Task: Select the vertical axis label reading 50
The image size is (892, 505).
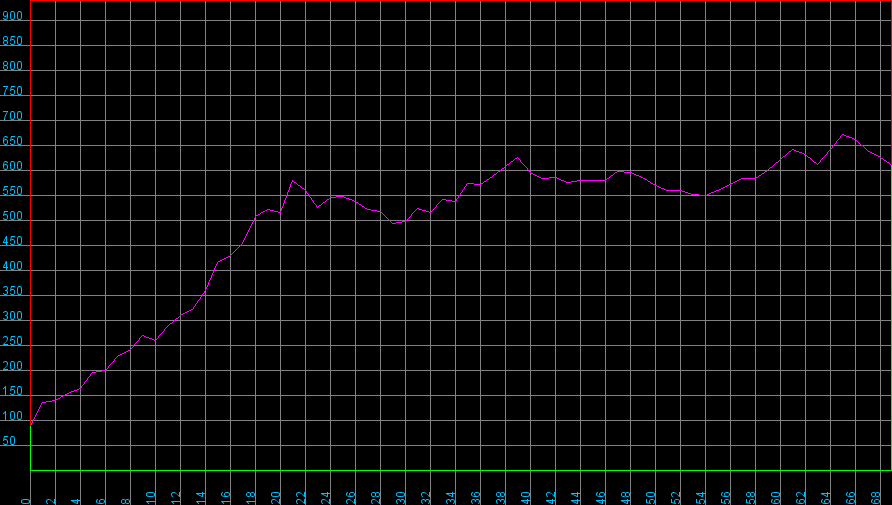Action: [x=9, y=441]
